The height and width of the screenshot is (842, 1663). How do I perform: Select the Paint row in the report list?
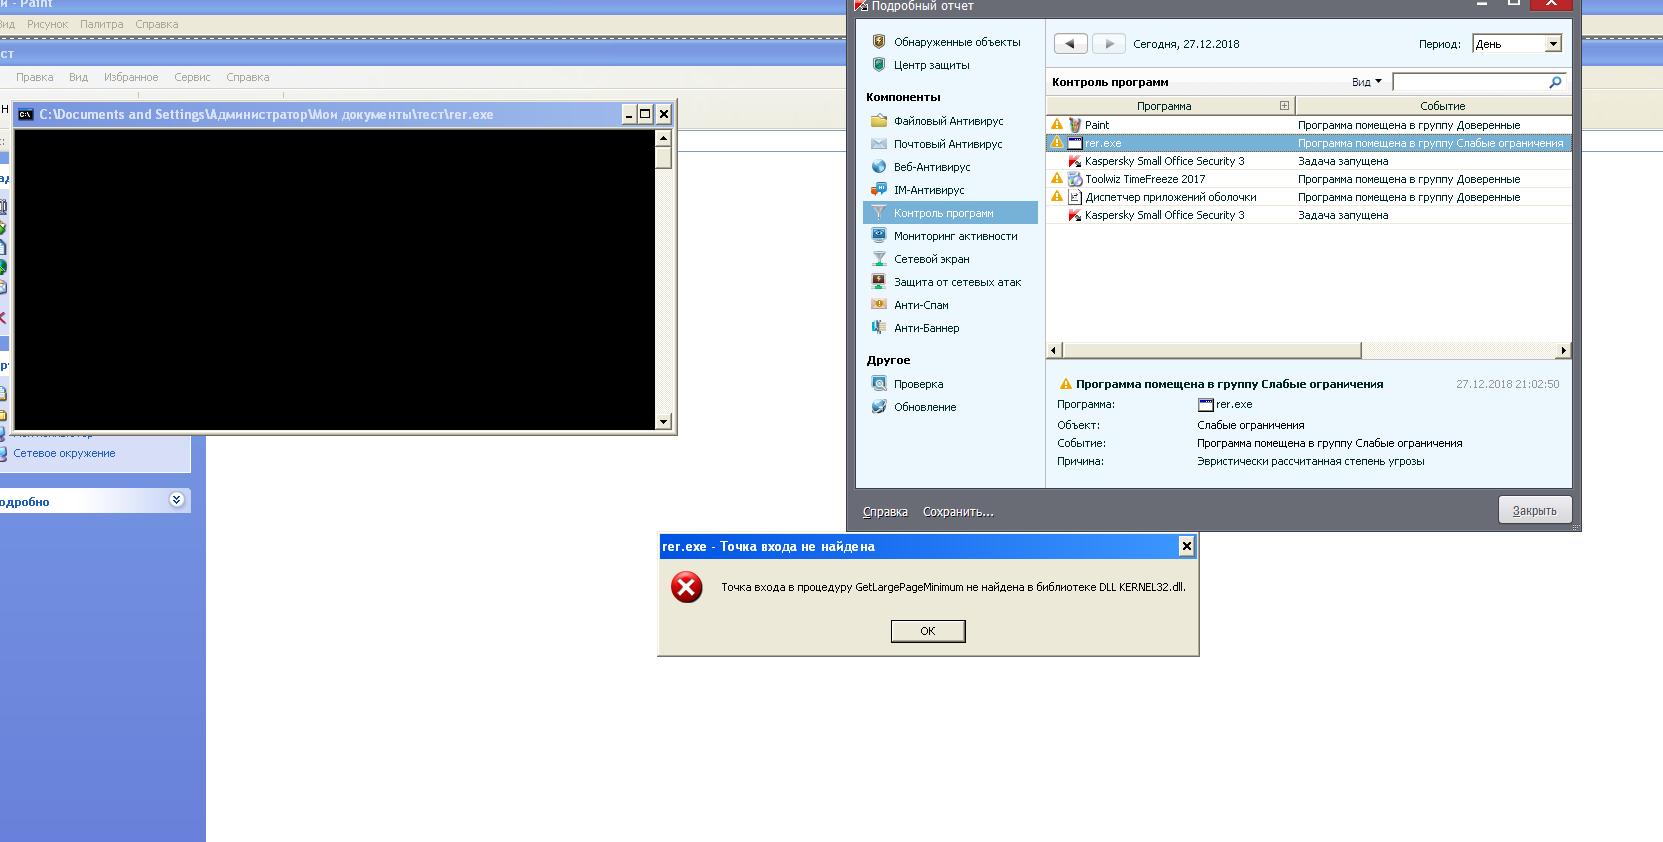[1308, 125]
